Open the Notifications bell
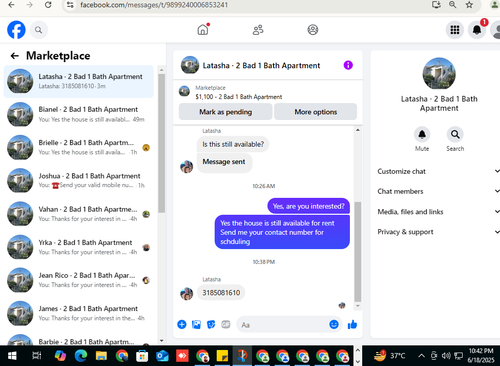Viewport: 500px width, 366px height. (477, 30)
